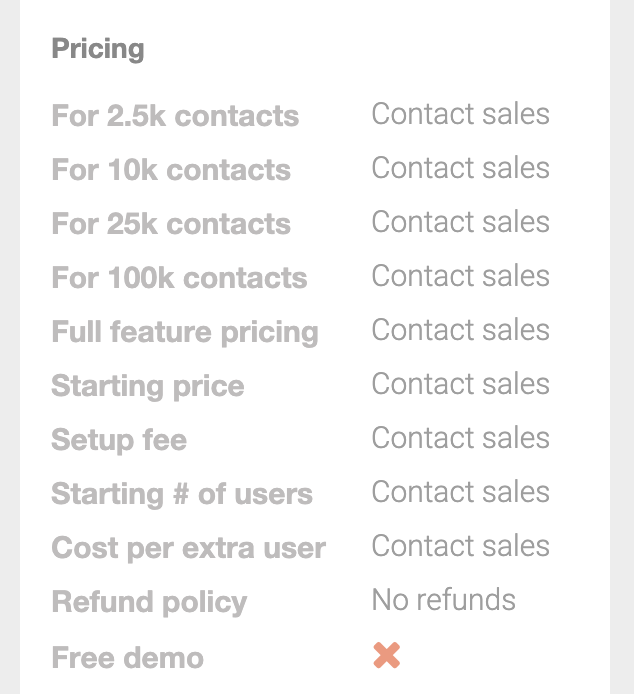
Task: Click the 'Starting price' label
Action: click(x=148, y=386)
